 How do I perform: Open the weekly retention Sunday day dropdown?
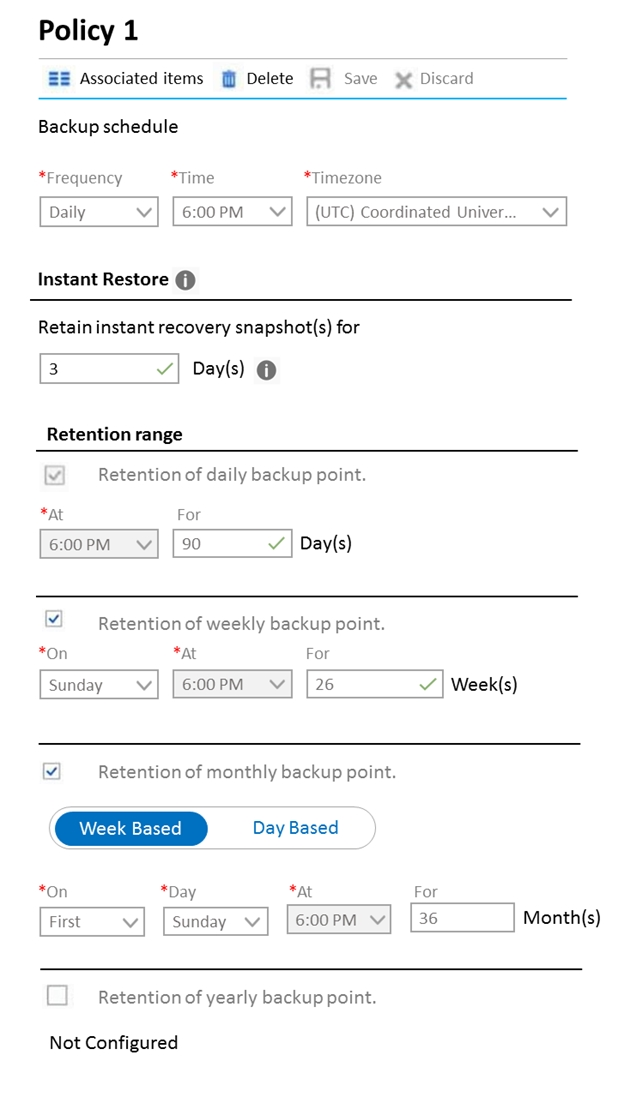tap(99, 684)
